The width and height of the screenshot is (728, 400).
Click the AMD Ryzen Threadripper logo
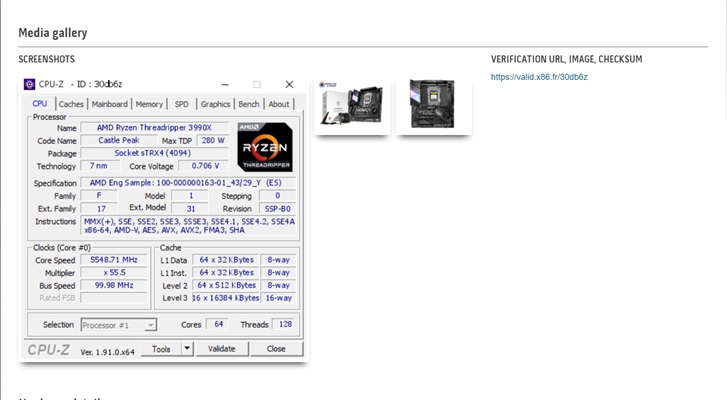265,147
